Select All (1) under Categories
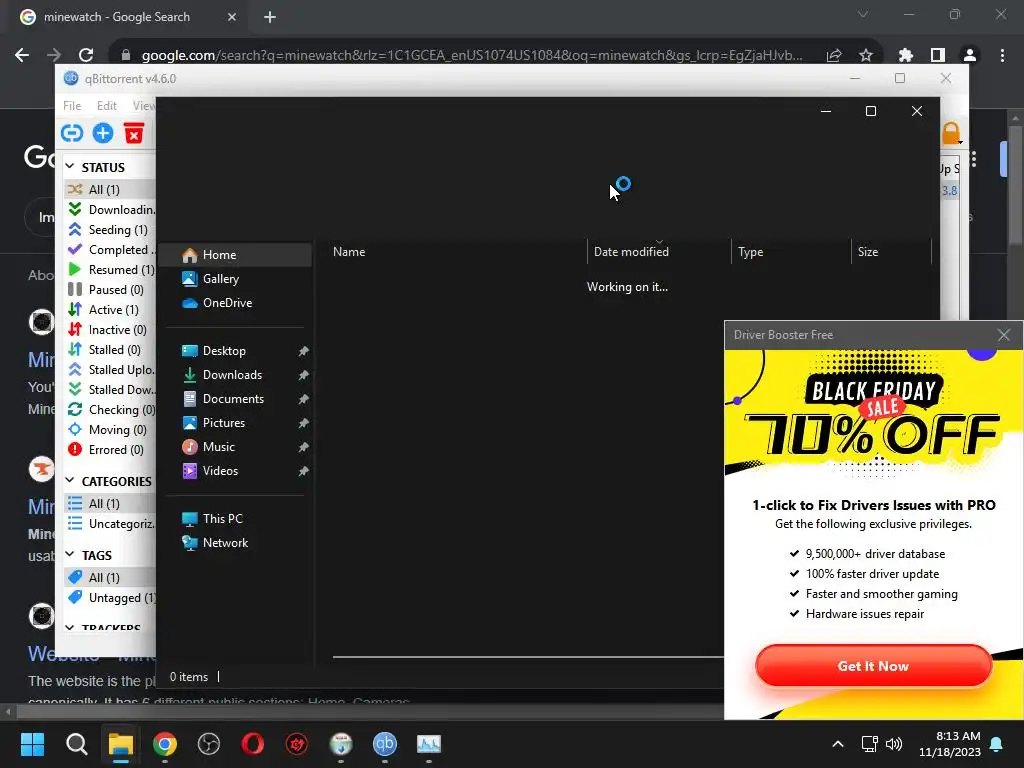 pyautogui.click(x=110, y=504)
